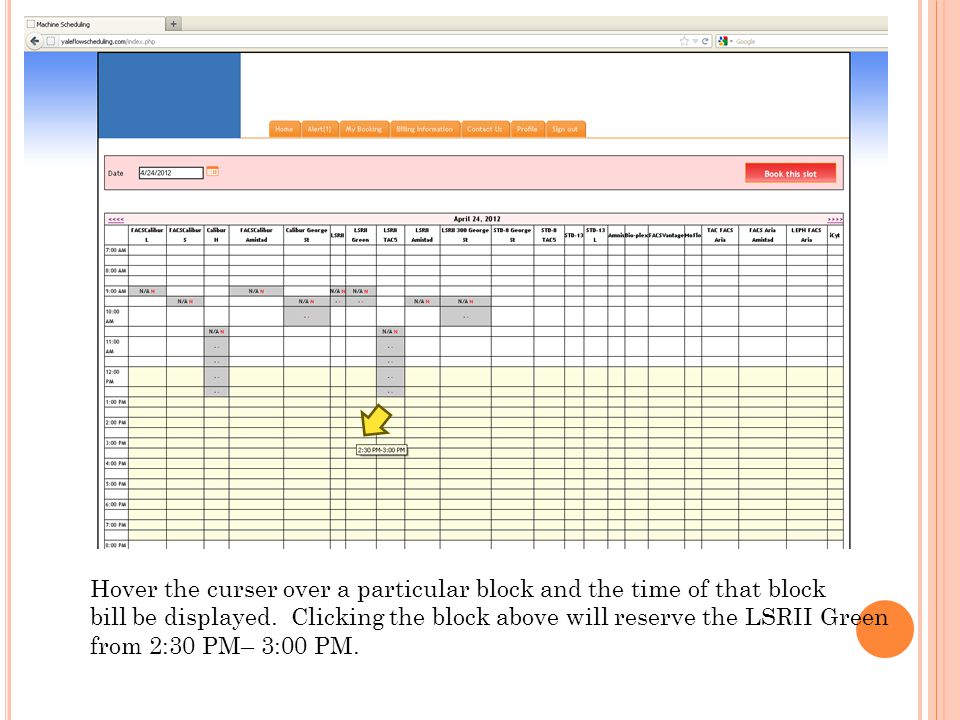Select the Machine Scheduling browser tab
The width and height of the screenshot is (960, 720).
tap(95, 24)
